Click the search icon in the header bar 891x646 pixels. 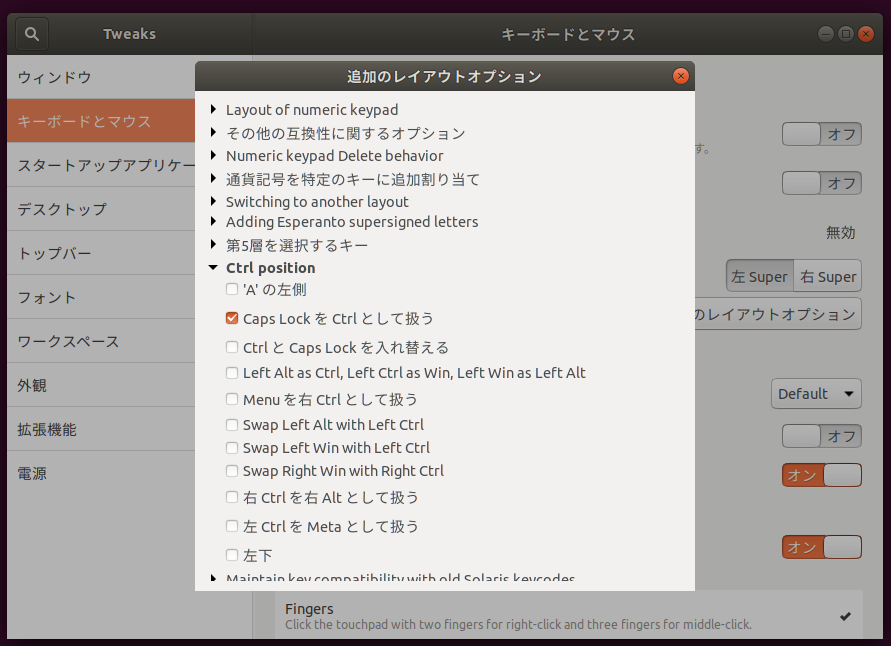pos(30,33)
